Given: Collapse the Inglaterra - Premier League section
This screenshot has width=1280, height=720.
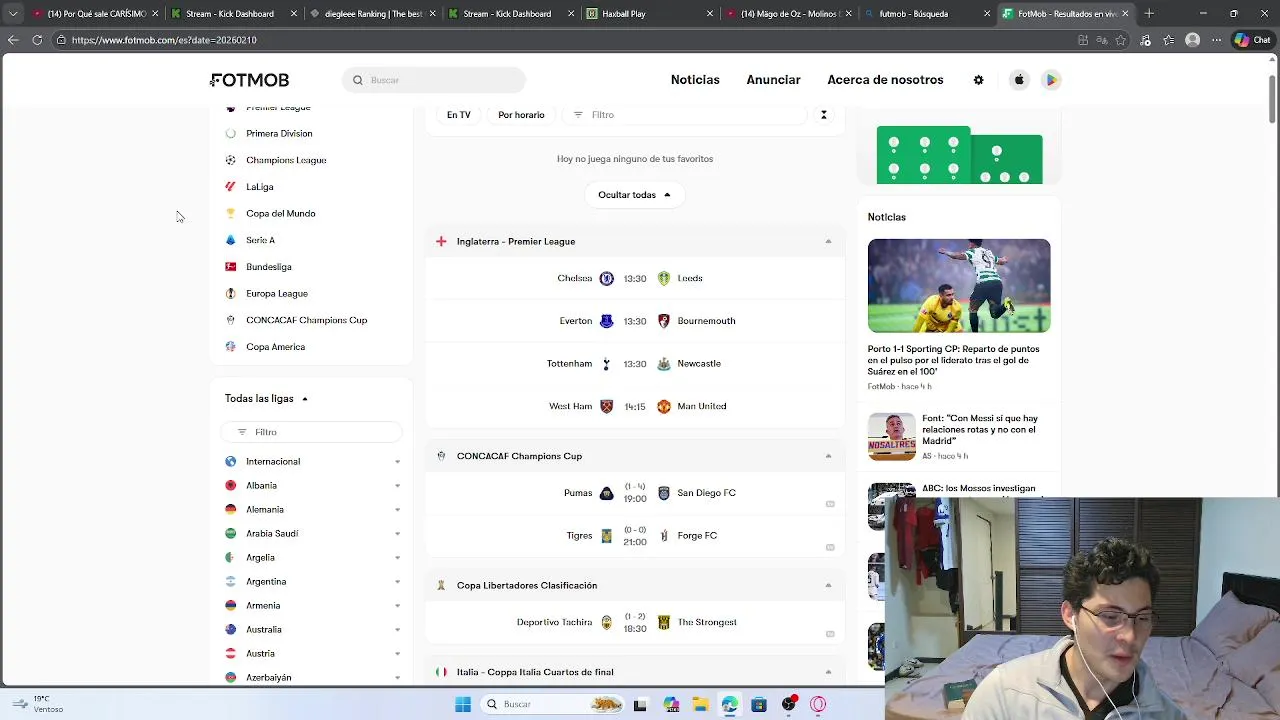Looking at the screenshot, I should pos(828,242).
